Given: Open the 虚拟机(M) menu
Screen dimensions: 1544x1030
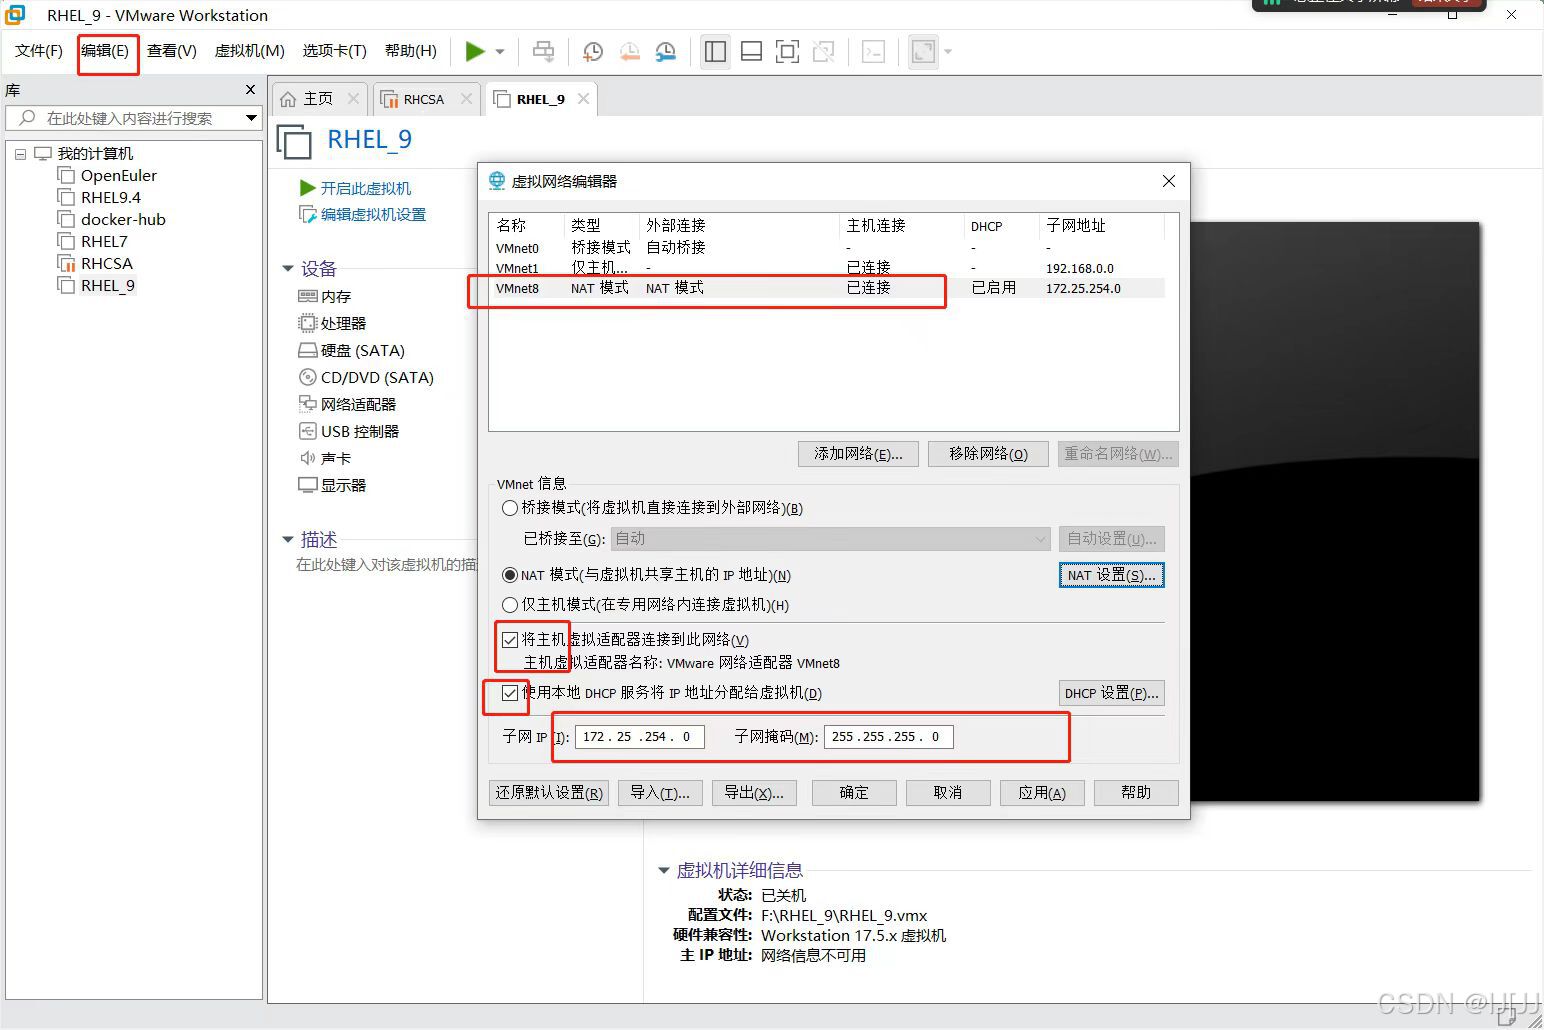Looking at the screenshot, I should coord(250,51).
